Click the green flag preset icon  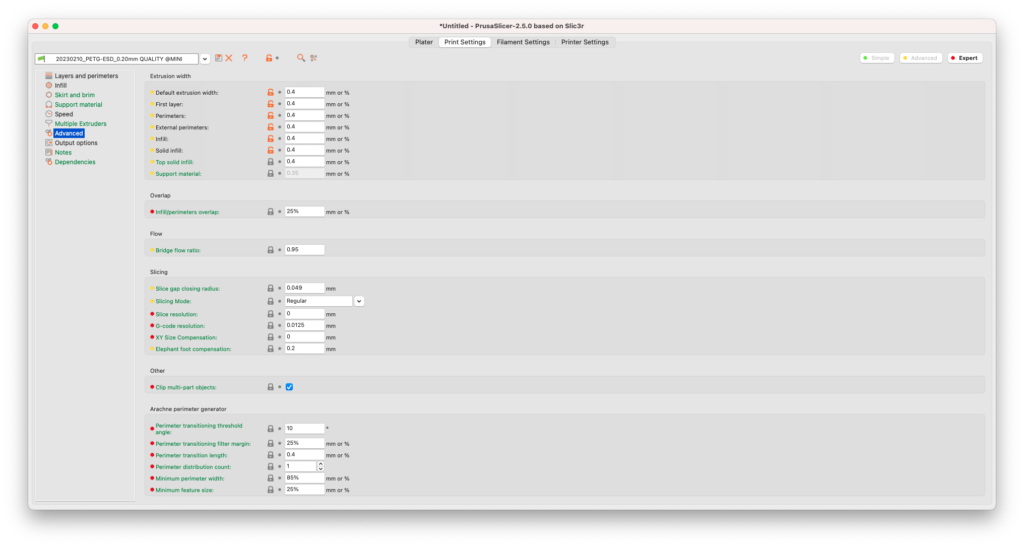click(42, 59)
